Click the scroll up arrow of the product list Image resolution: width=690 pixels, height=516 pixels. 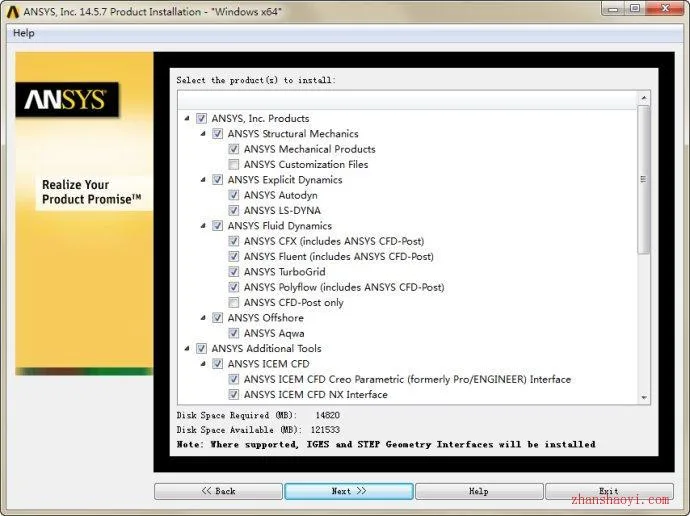pos(644,98)
